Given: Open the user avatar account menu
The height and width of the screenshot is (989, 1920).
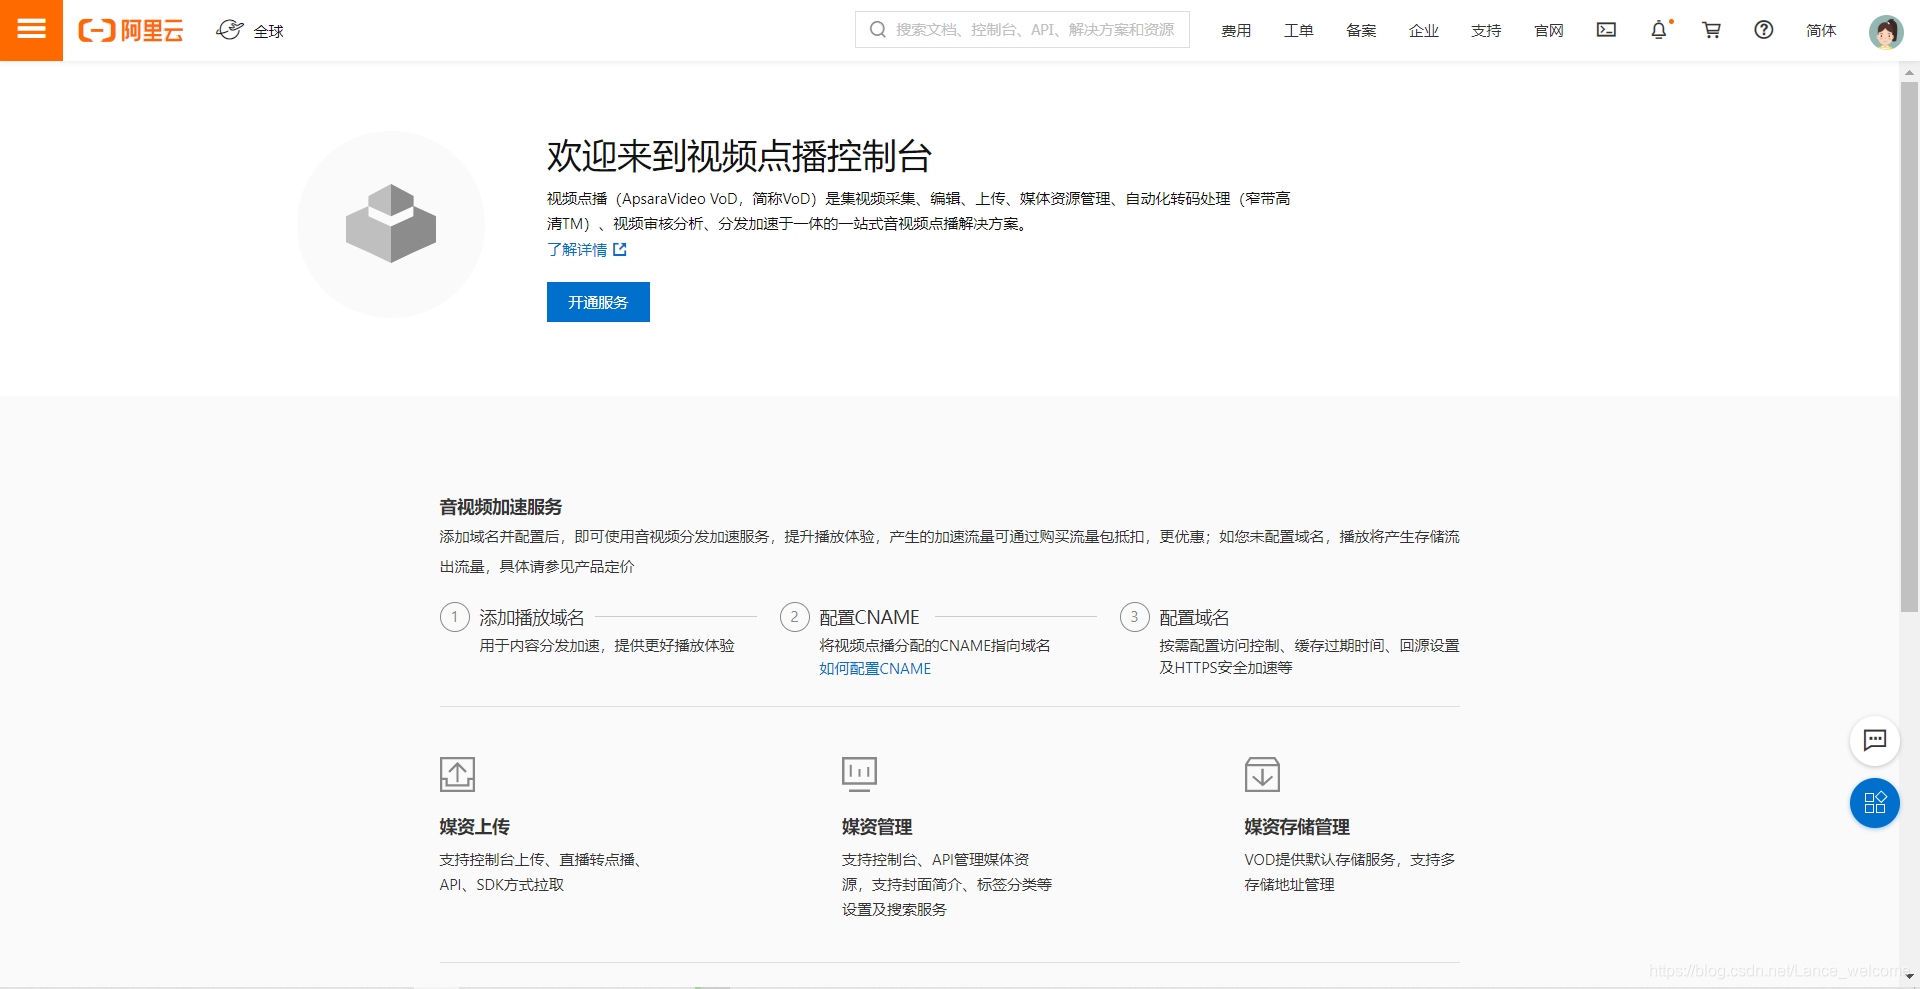Looking at the screenshot, I should 1886,32.
